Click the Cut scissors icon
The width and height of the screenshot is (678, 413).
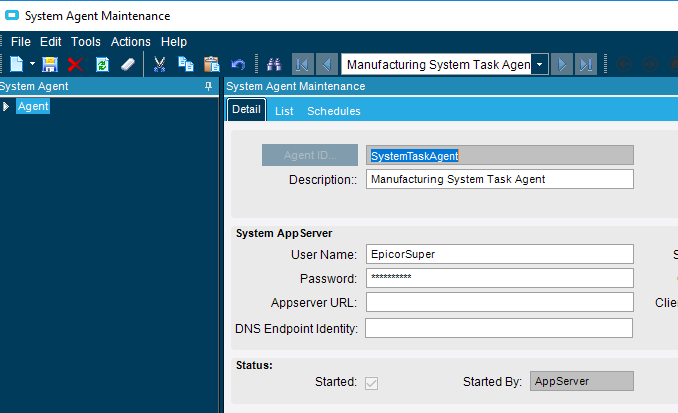click(x=159, y=64)
